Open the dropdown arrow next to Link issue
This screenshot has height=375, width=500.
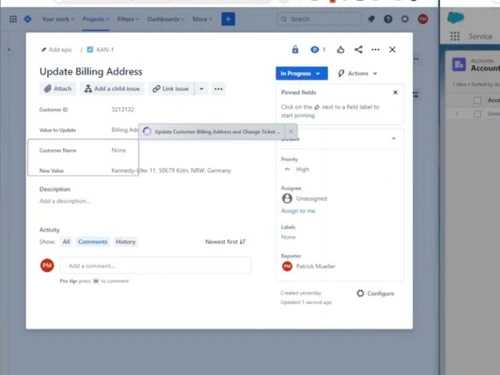tap(202, 89)
